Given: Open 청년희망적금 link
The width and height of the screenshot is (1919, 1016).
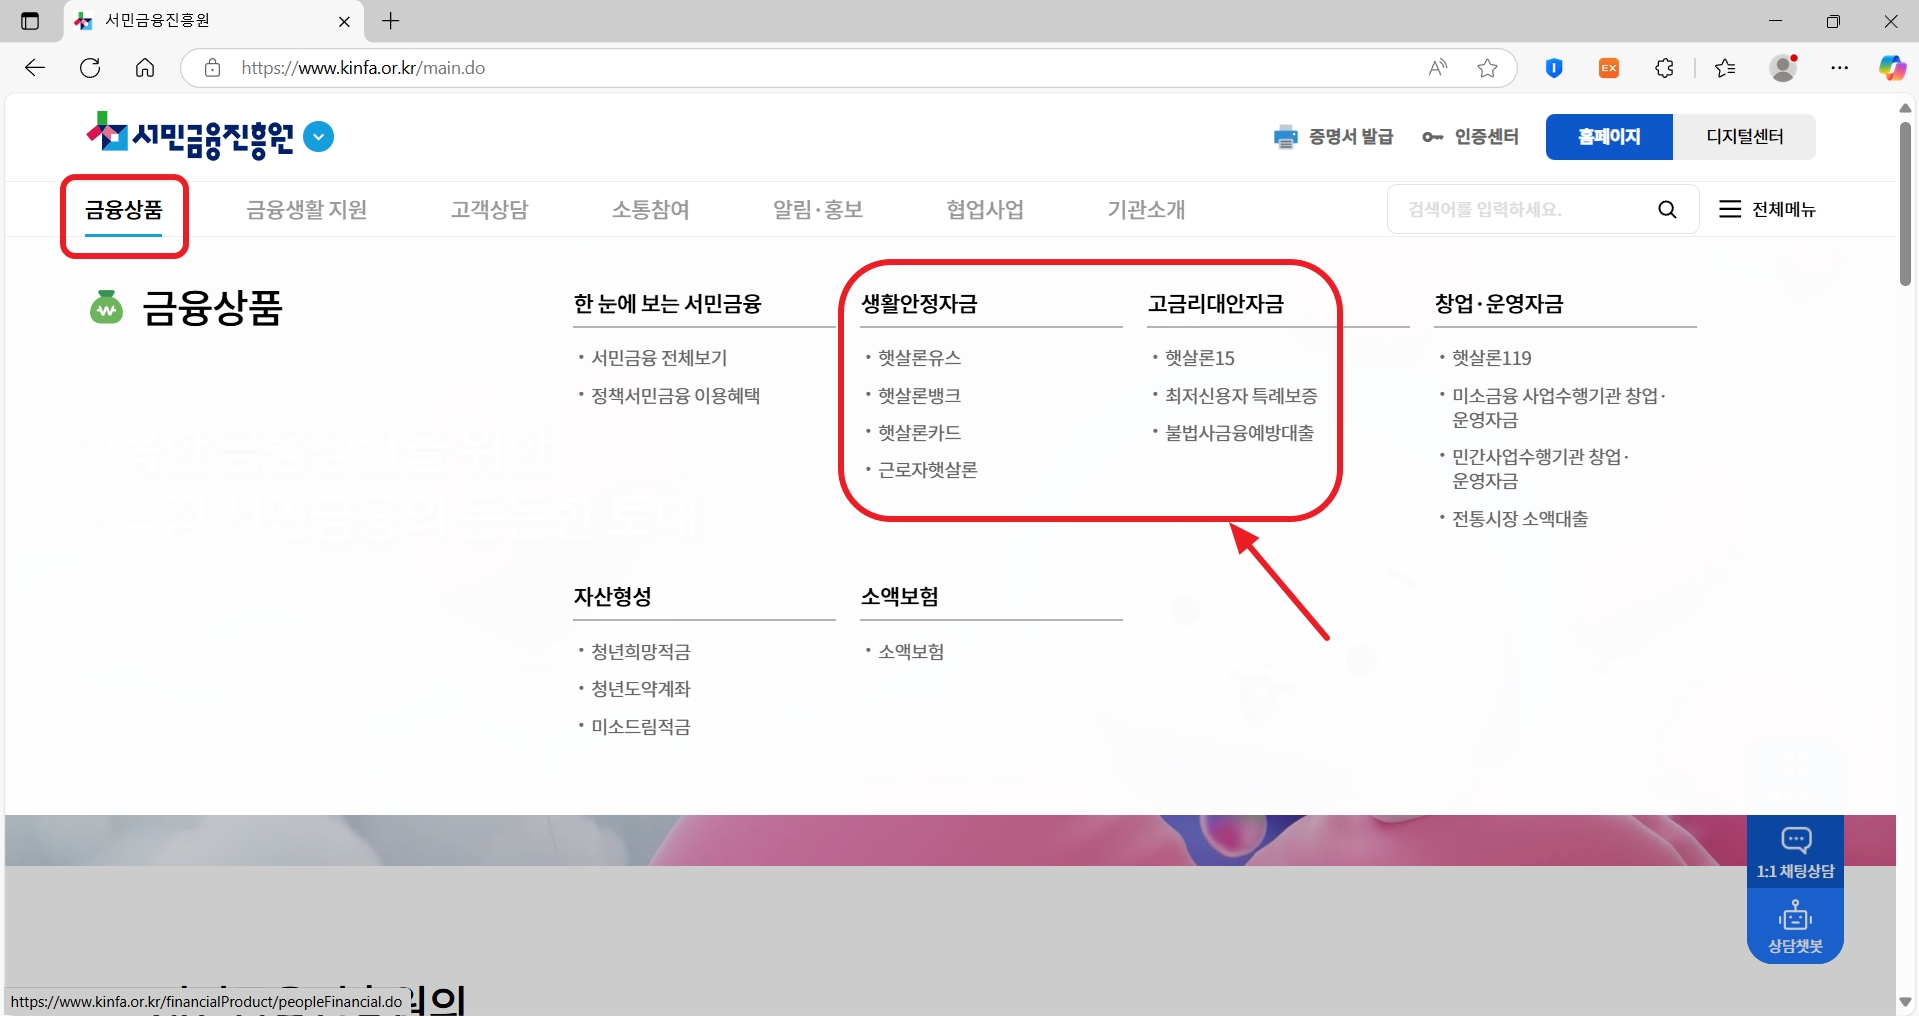Looking at the screenshot, I should 640,652.
